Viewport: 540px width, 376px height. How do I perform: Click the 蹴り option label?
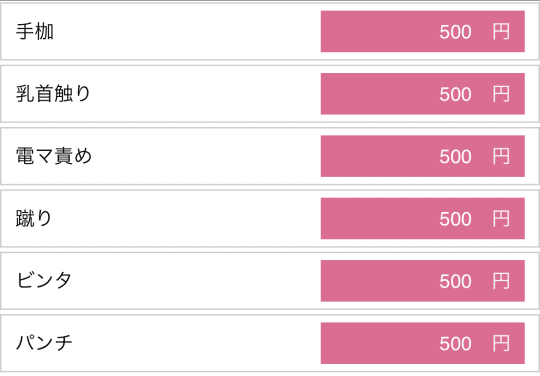point(34,218)
